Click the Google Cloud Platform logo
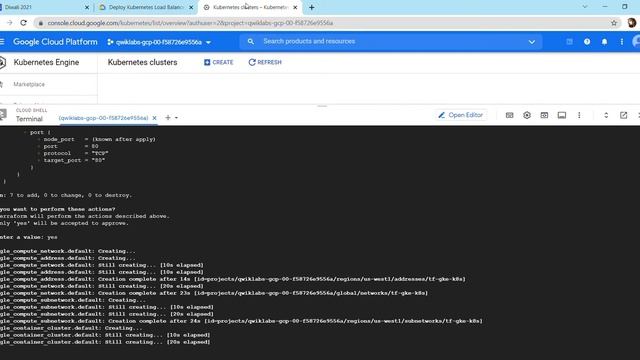Image resolution: width=640 pixels, height=360 pixels. tap(55, 42)
